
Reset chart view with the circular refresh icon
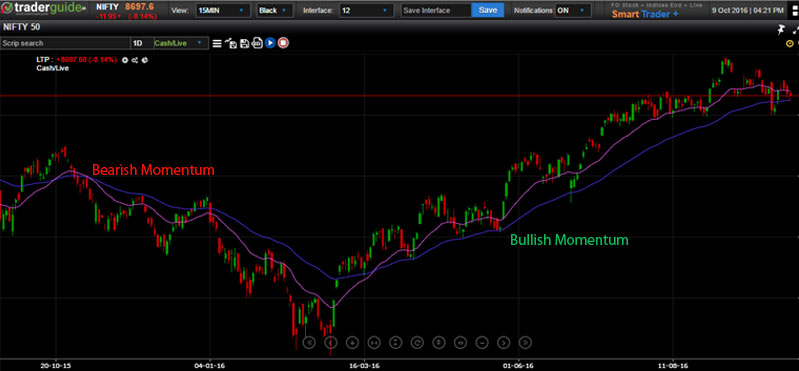point(417,342)
